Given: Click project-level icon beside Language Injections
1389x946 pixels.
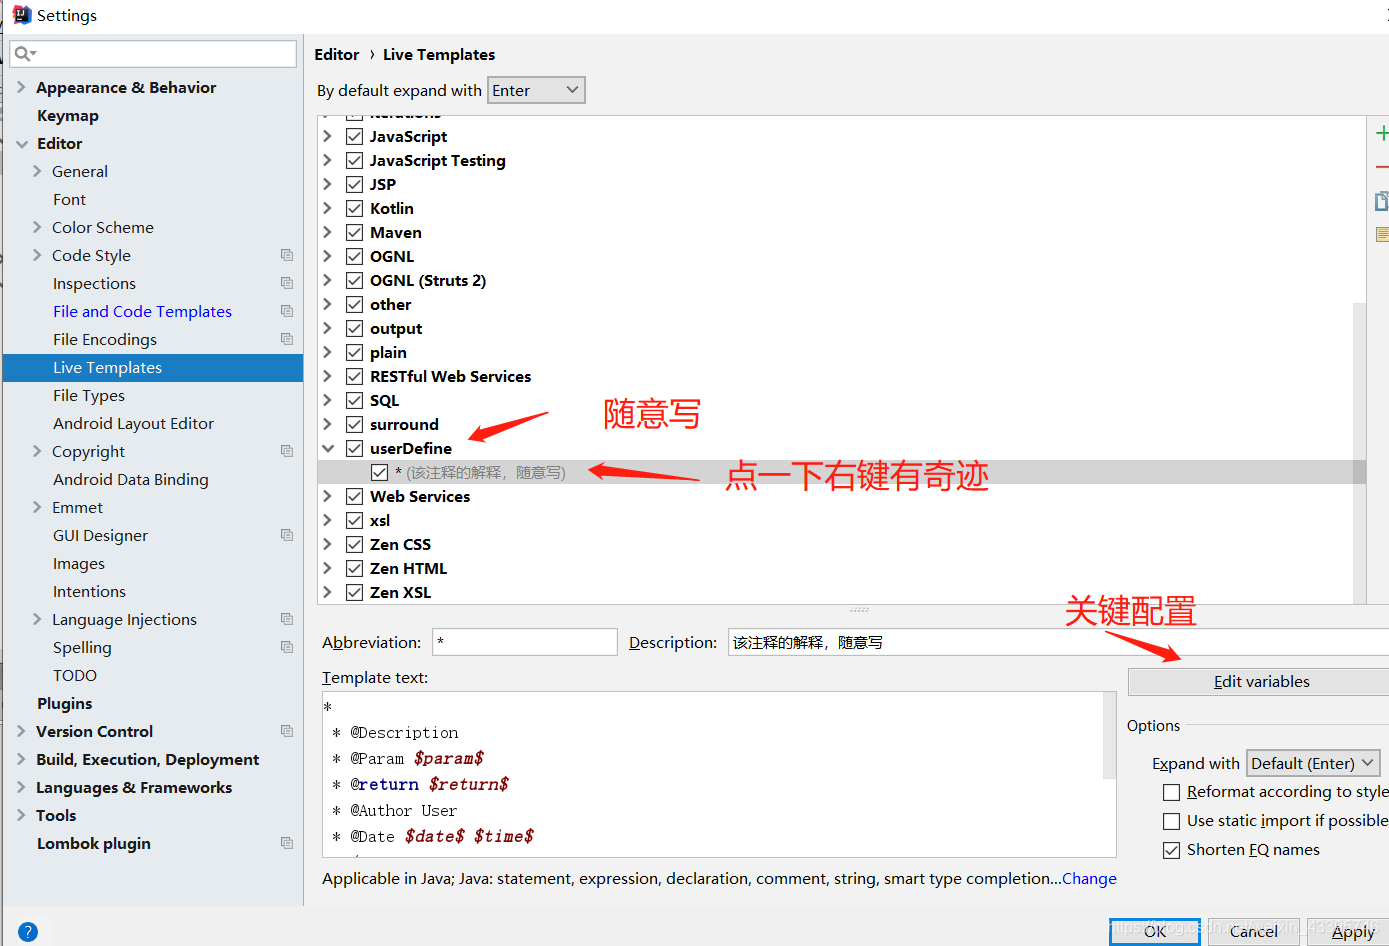Looking at the screenshot, I should [287, 619].
